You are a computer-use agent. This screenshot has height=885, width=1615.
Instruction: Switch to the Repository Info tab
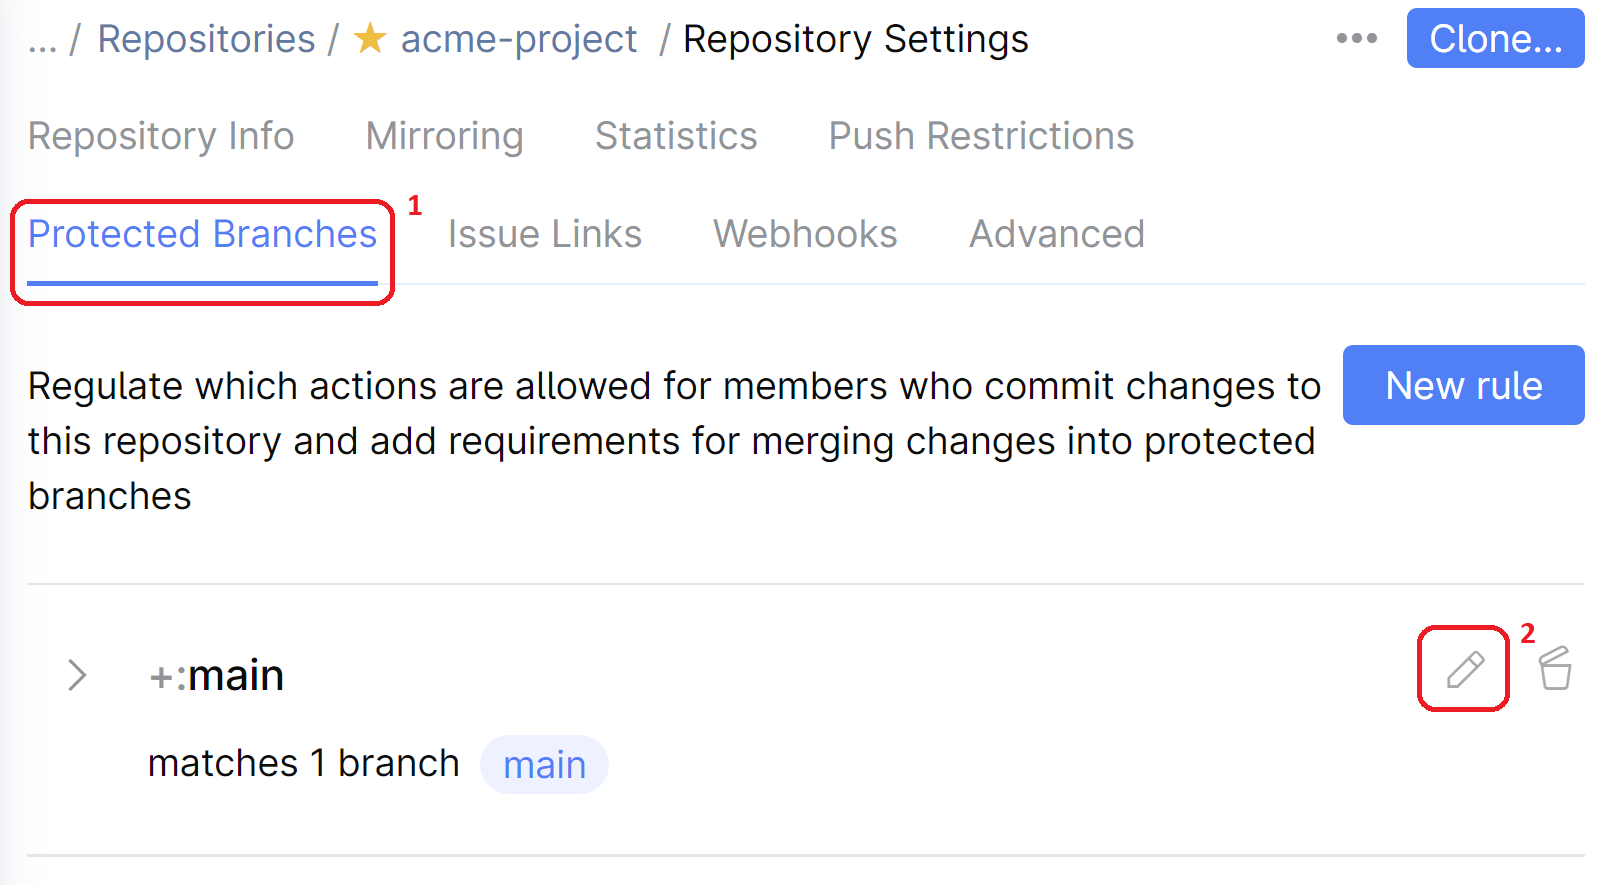161,136
